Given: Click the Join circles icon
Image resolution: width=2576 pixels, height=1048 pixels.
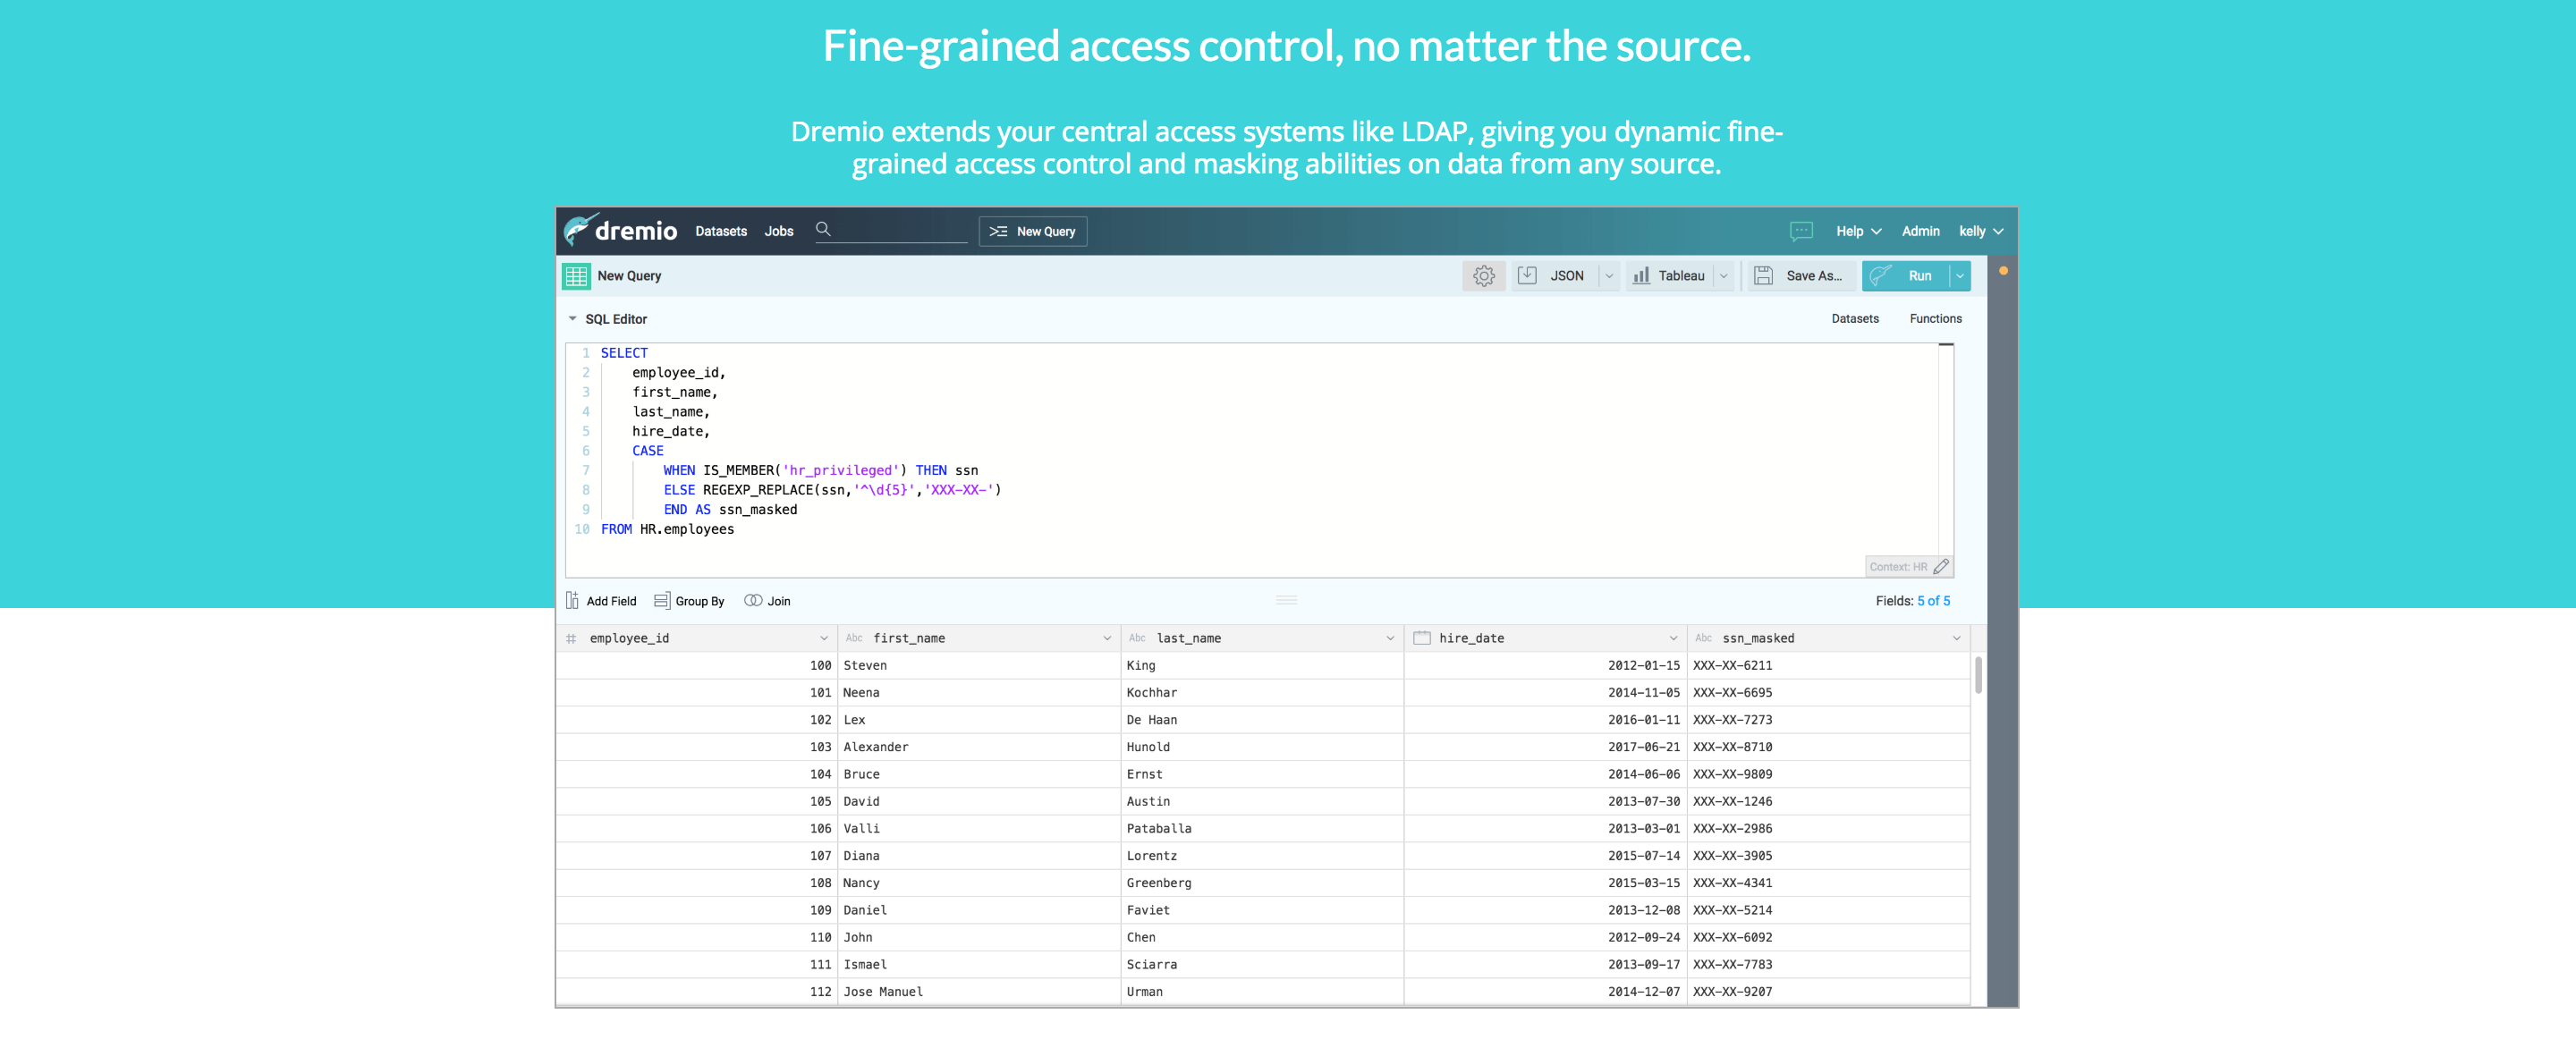Looking at the screenshot, I should click(753, 600).
